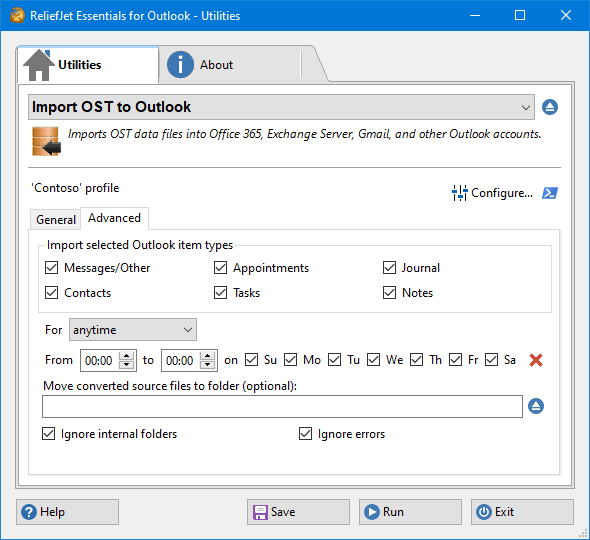590x540 pixels.
Task: Expand the For anytime dropdown
Action: click(133, 330)
